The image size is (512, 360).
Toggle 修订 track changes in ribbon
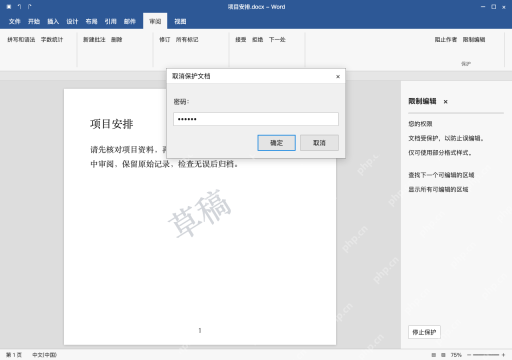coord(165,40)
